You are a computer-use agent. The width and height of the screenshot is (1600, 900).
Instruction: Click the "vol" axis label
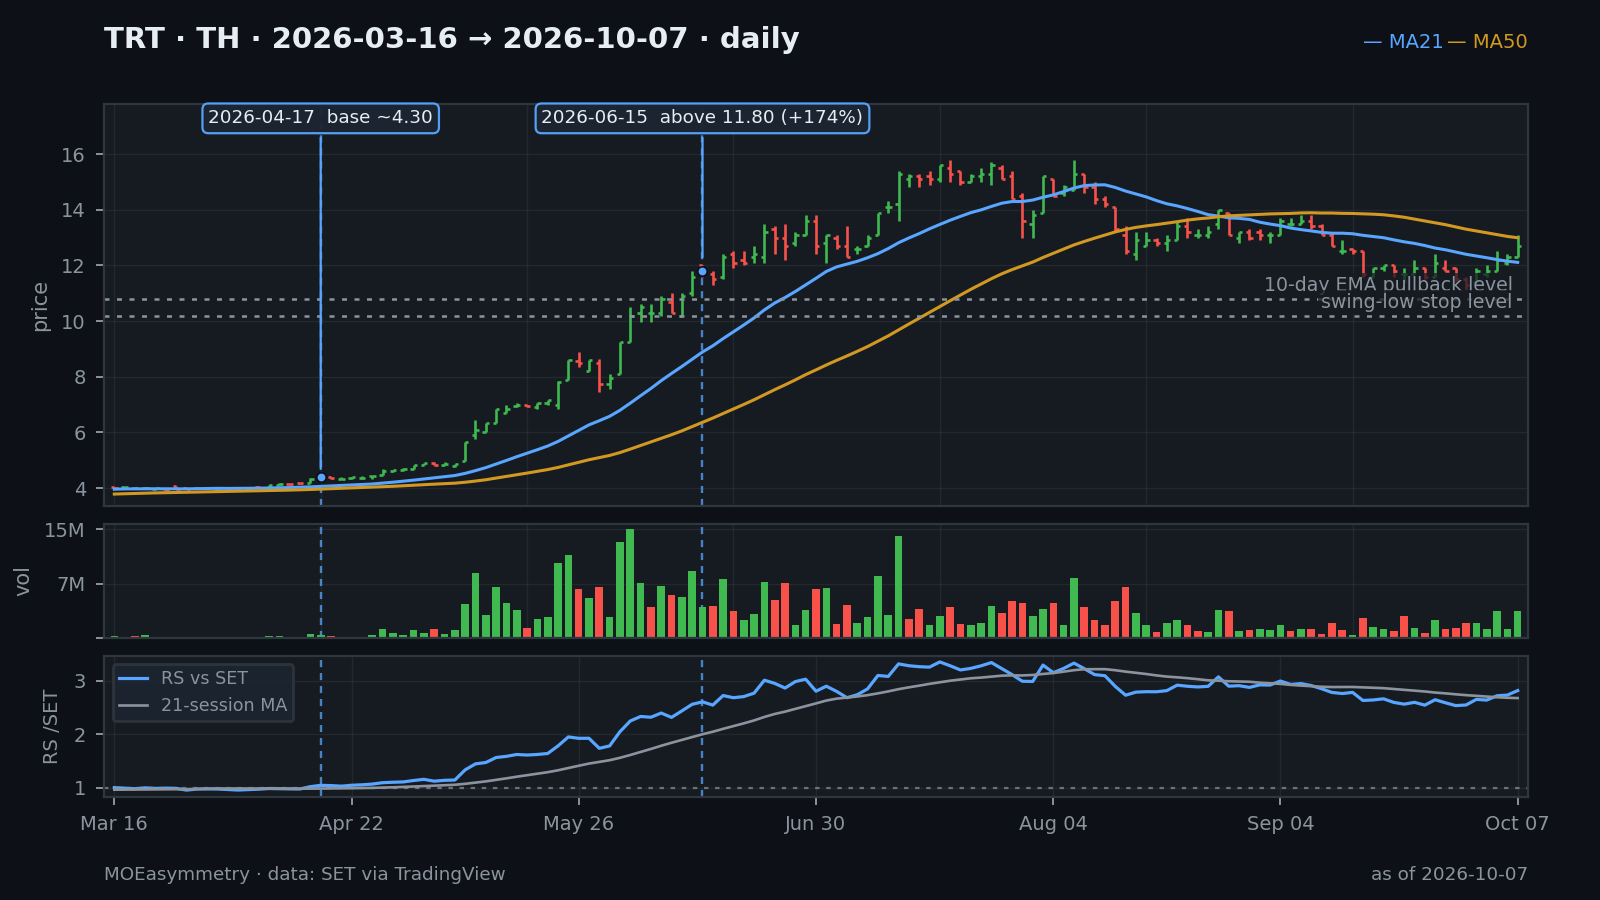[23, 581]
